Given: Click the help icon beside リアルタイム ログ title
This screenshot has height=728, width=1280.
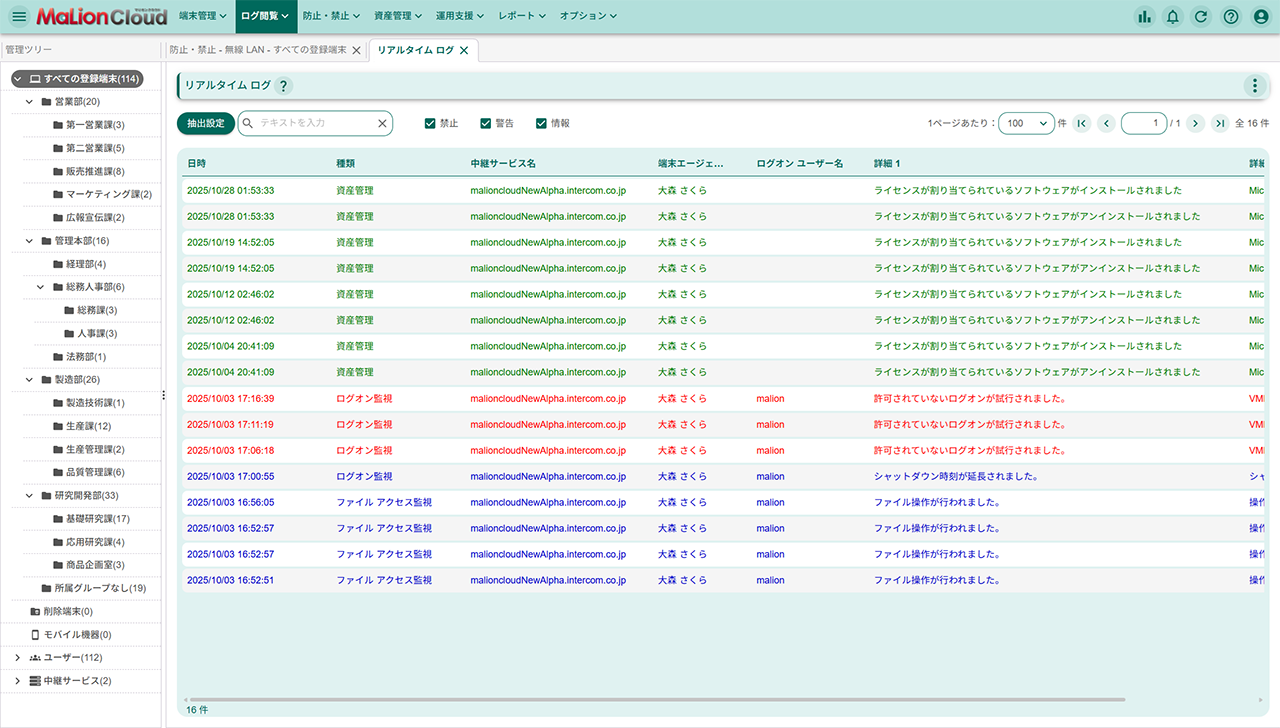Looking at the screenshot, I should [x=284, y=87].
